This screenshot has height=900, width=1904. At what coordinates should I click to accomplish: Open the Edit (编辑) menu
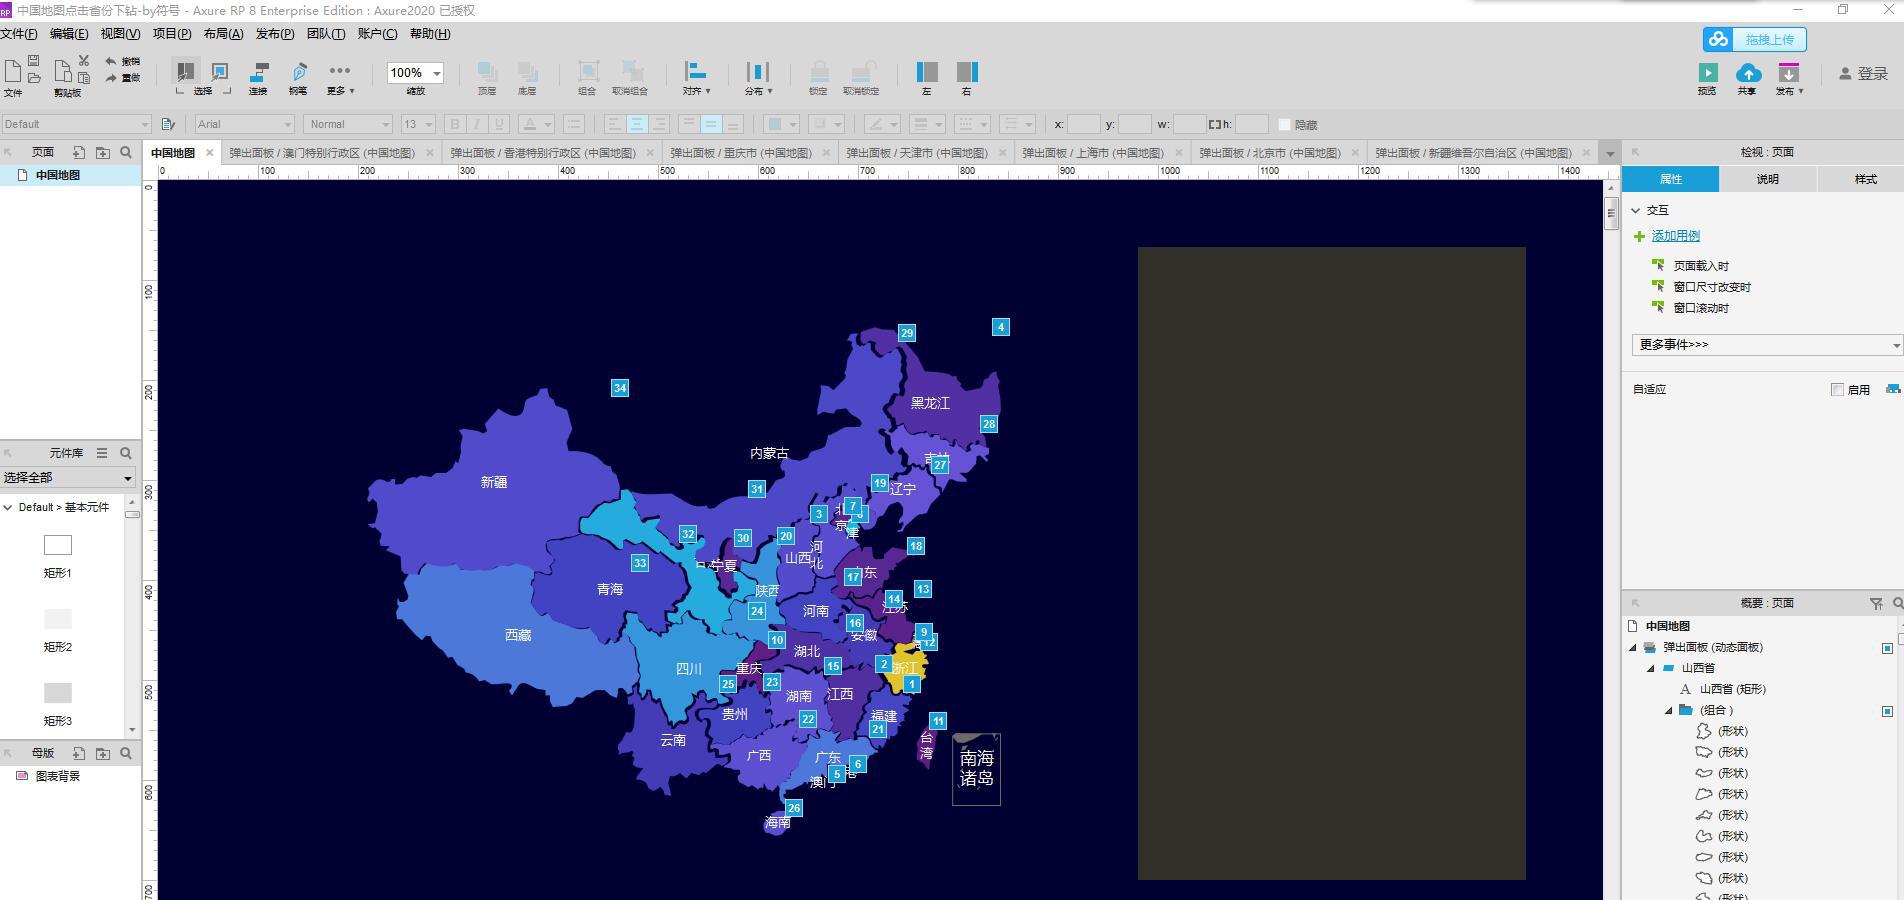pos(69,34)
